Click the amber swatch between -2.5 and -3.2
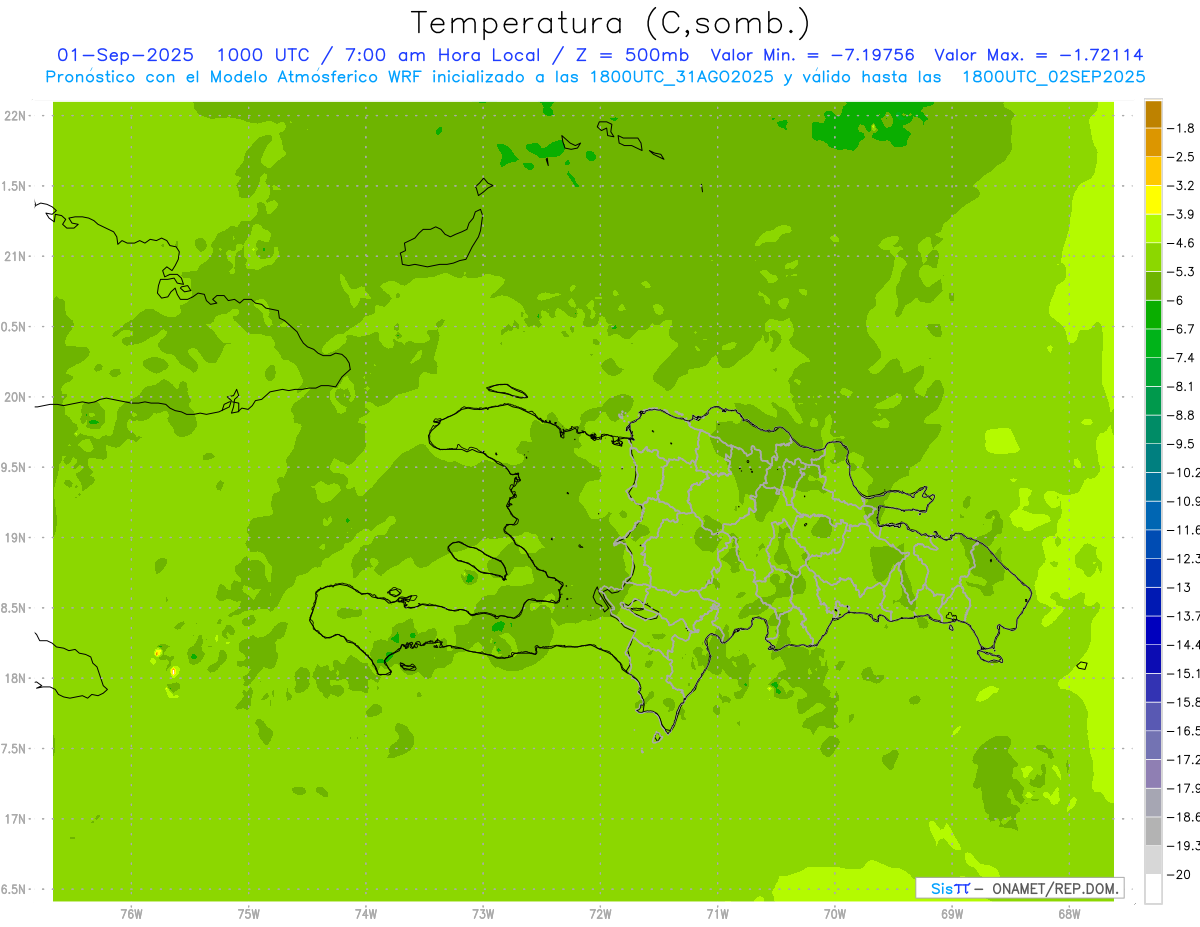This screenshot has height=927, width=1200. click(x=1153, y=171)
